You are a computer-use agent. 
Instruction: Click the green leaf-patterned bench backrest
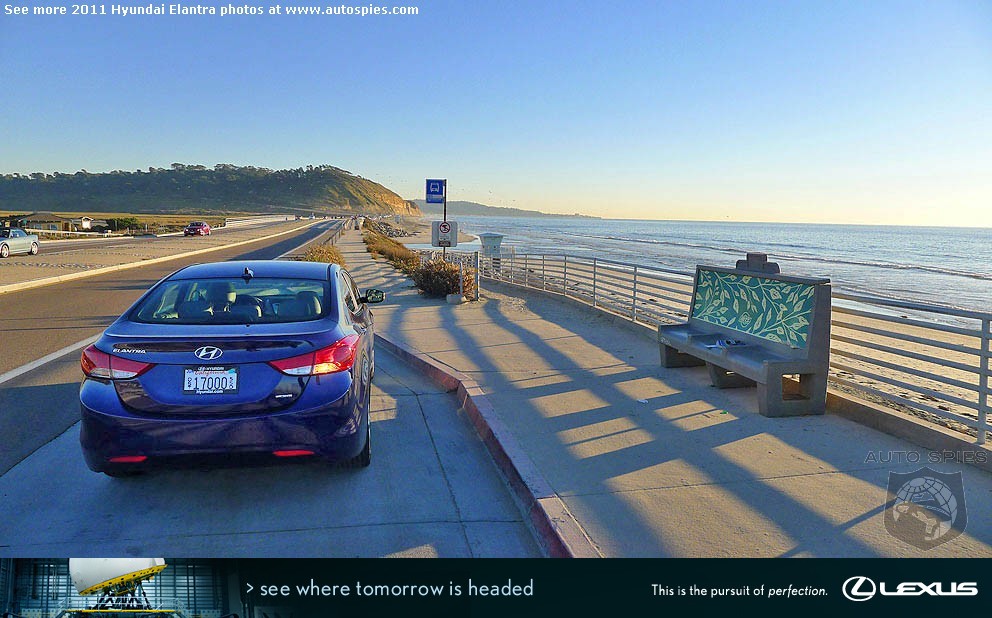click(753, 307)
